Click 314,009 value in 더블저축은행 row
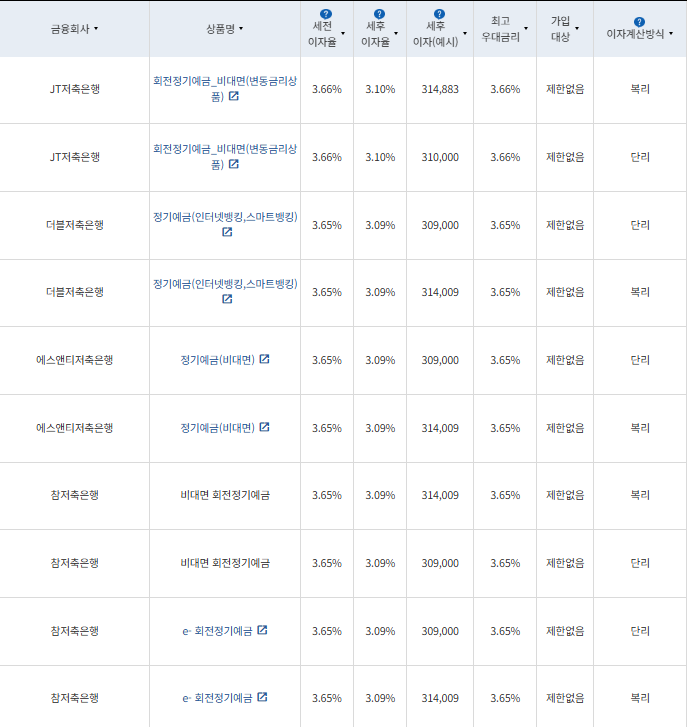This screenshot has width=687, height=727. coord(440,292)
